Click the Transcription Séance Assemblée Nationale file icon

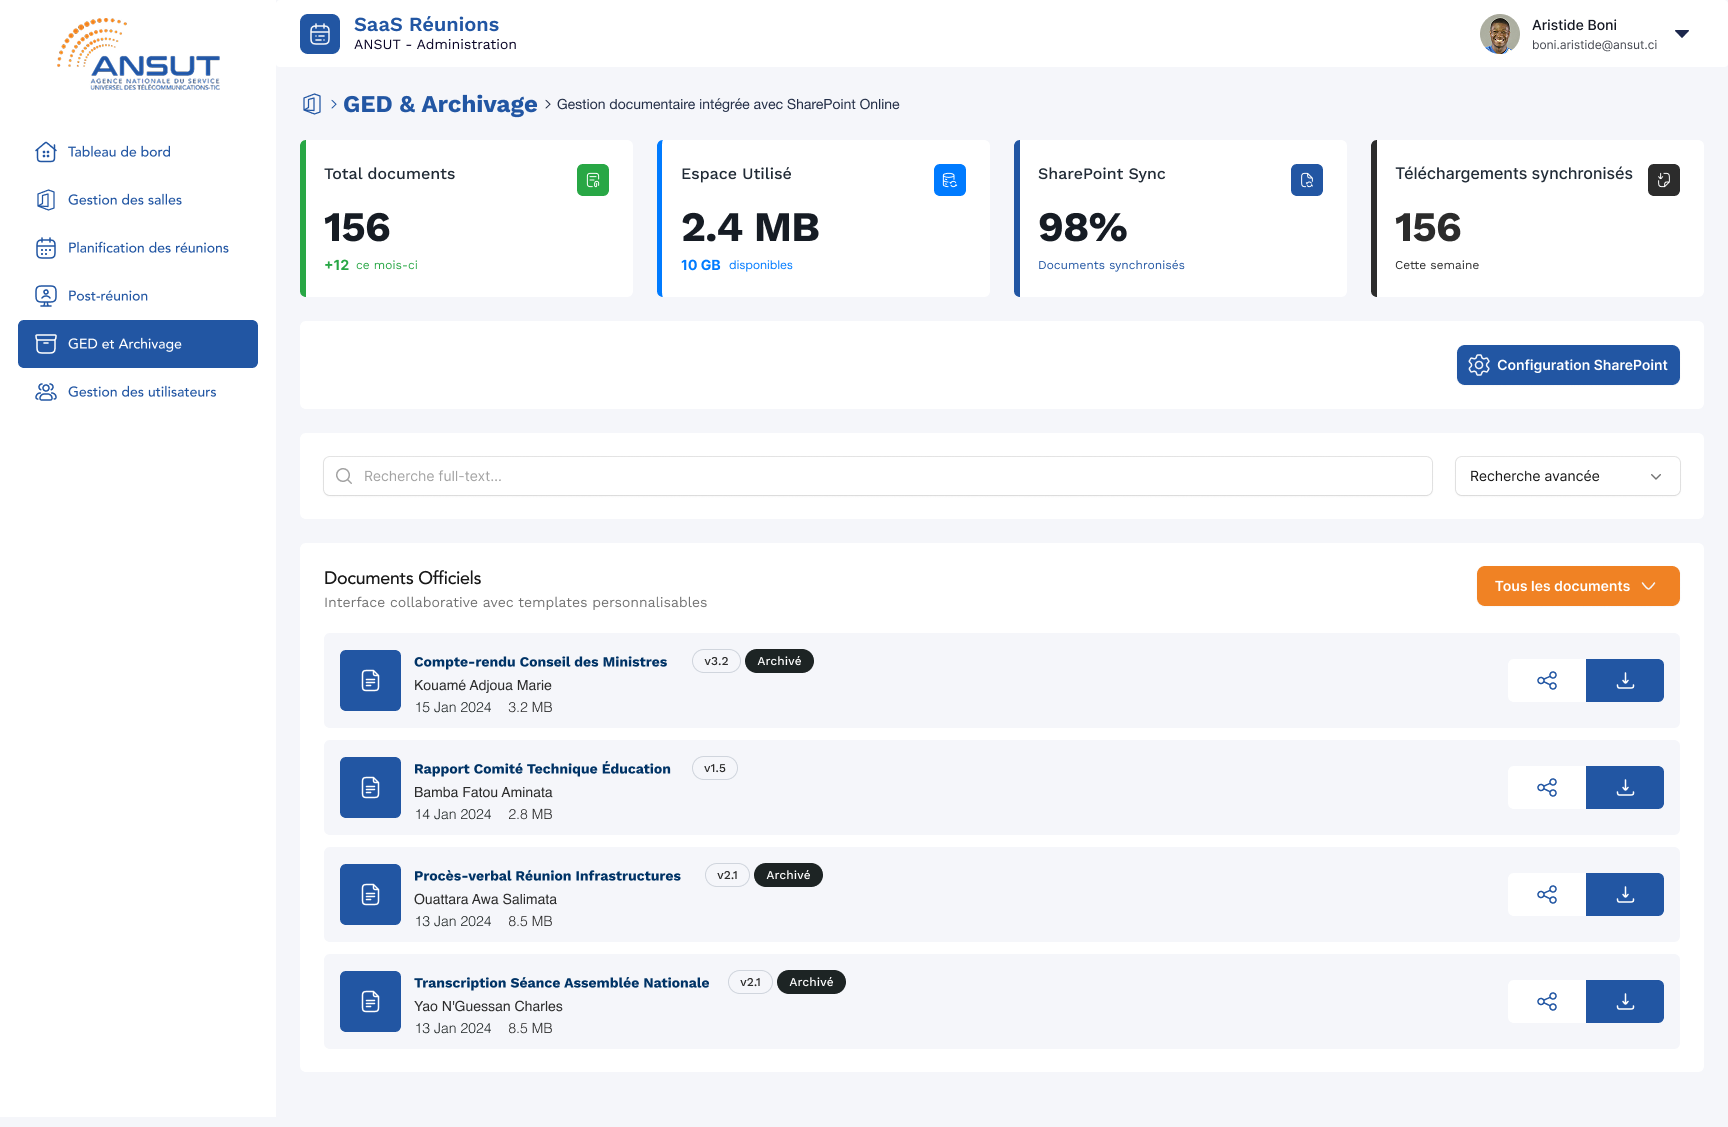370,1002
